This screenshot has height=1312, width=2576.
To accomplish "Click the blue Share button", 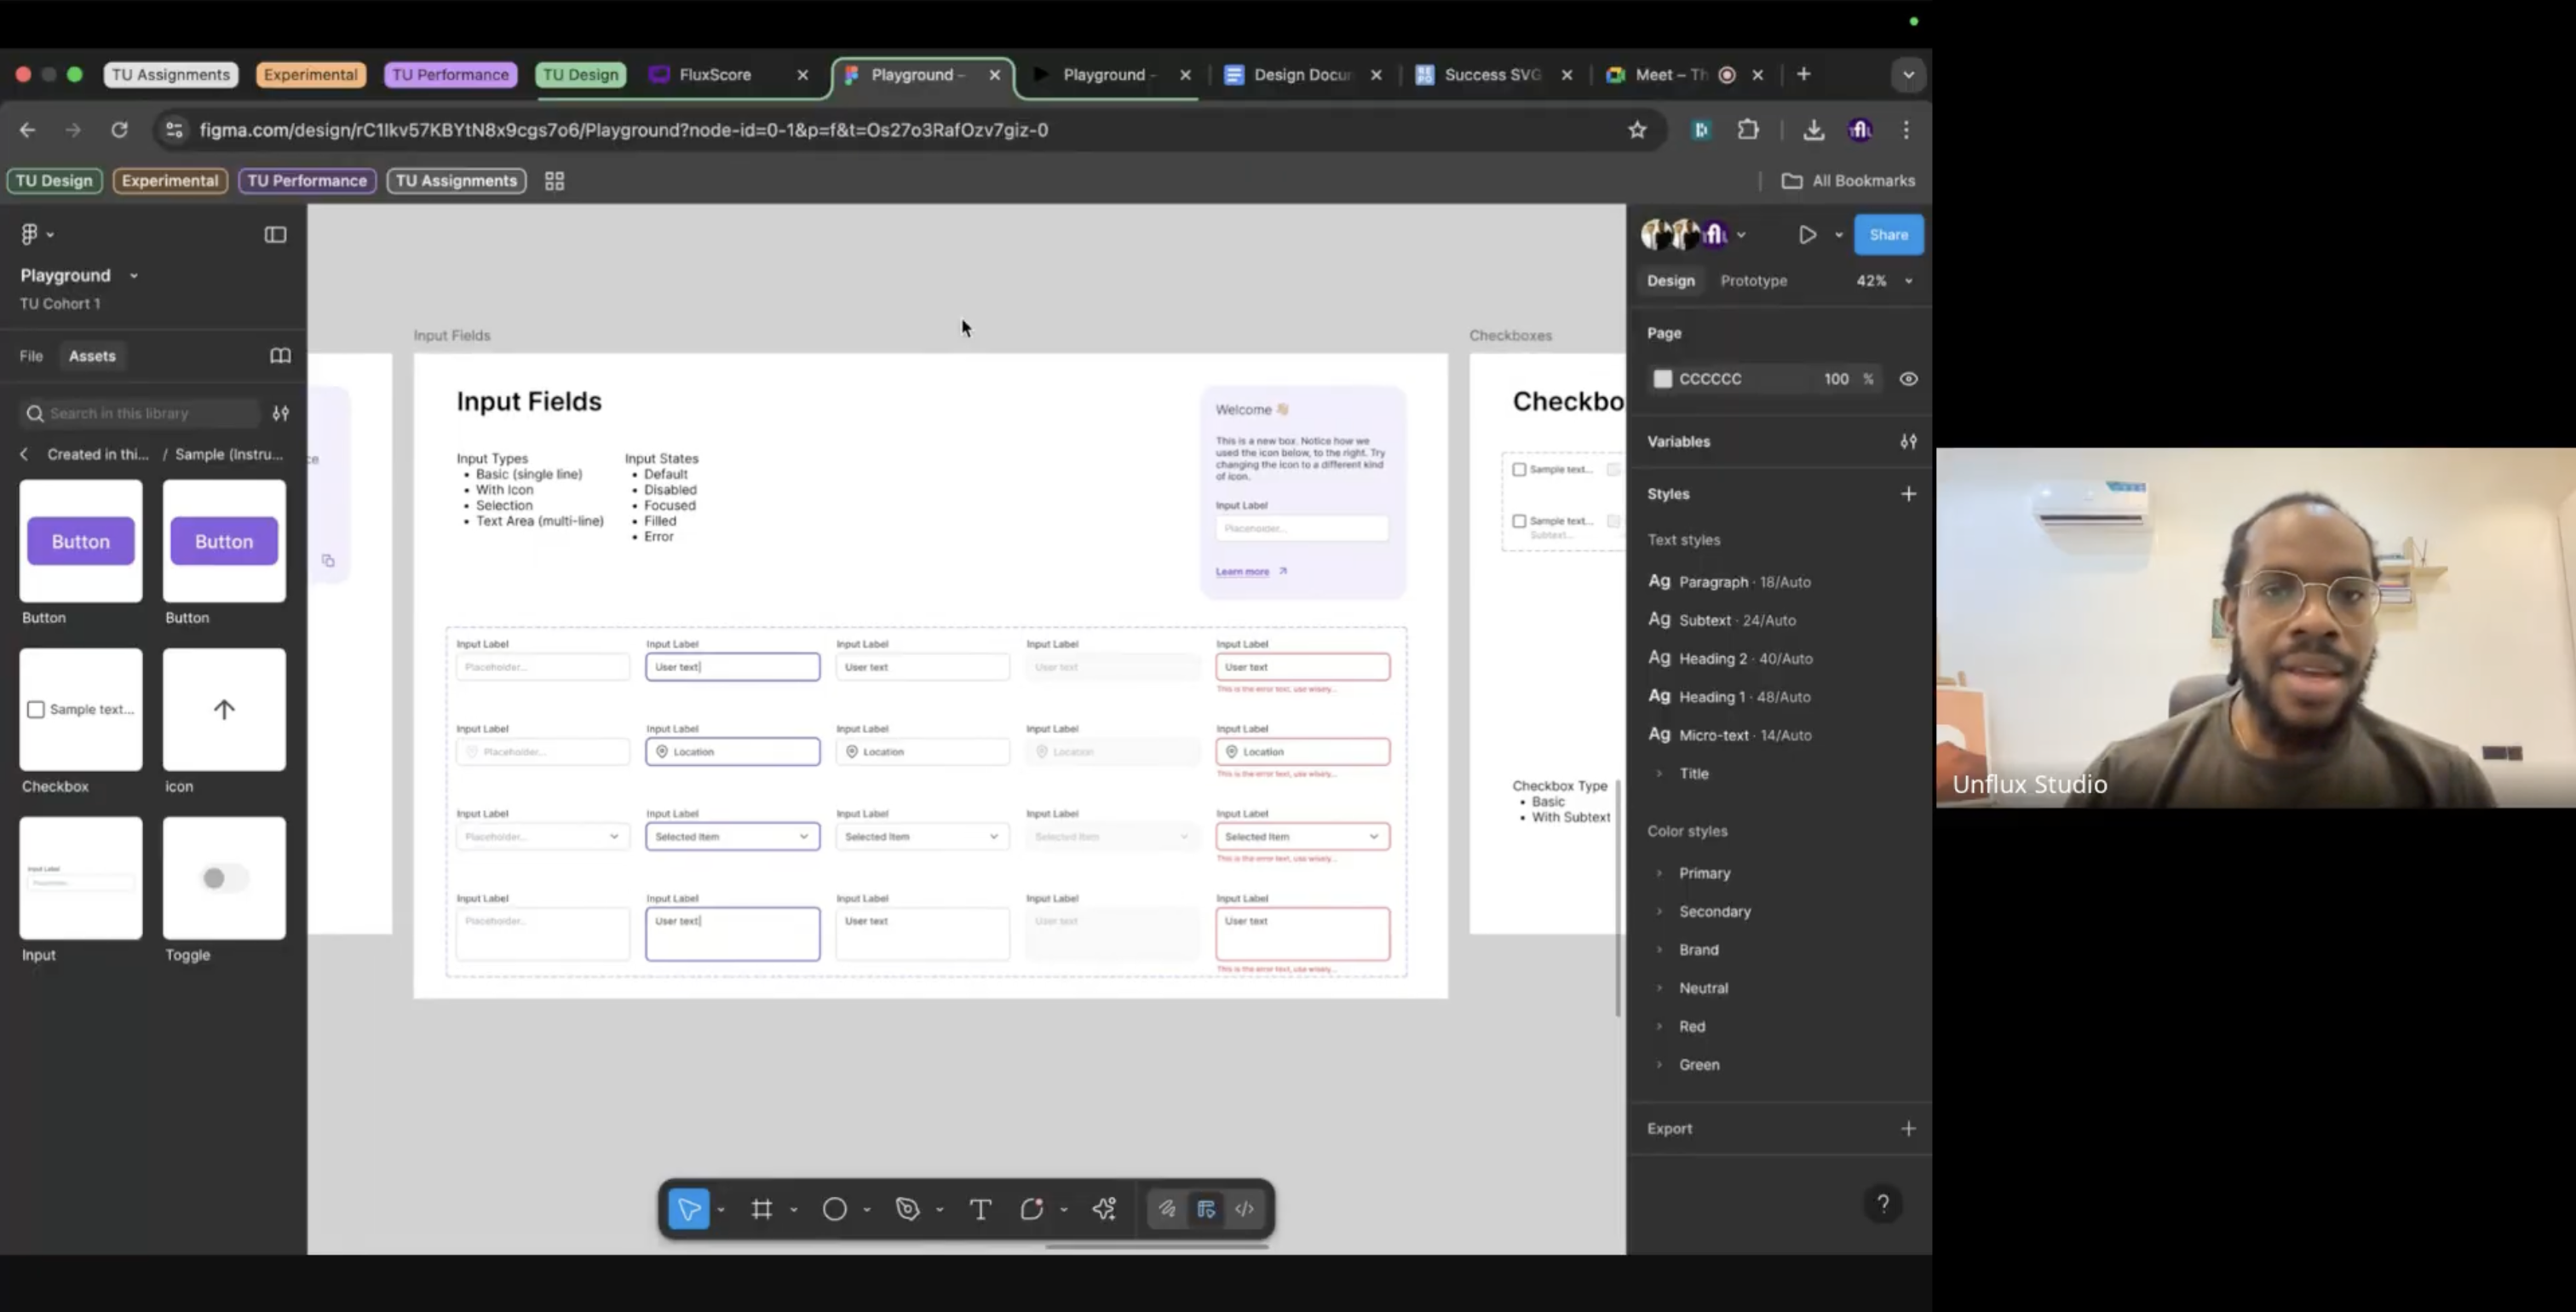I will [1888, 234].
